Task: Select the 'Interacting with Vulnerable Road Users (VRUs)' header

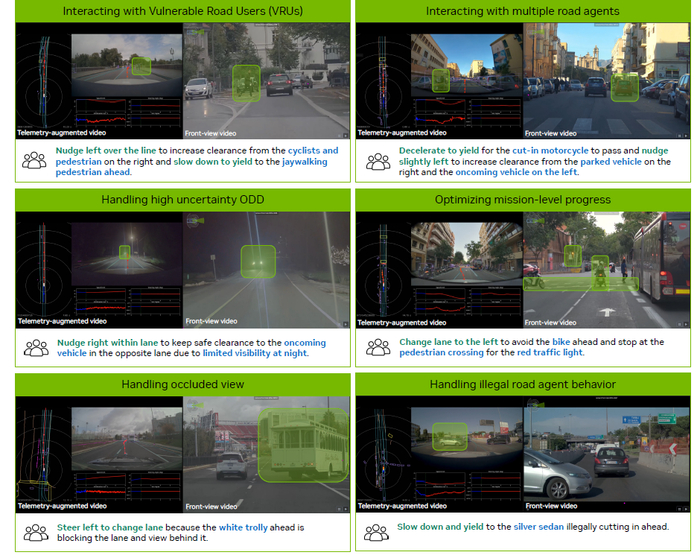Action: tap(182, 11)
